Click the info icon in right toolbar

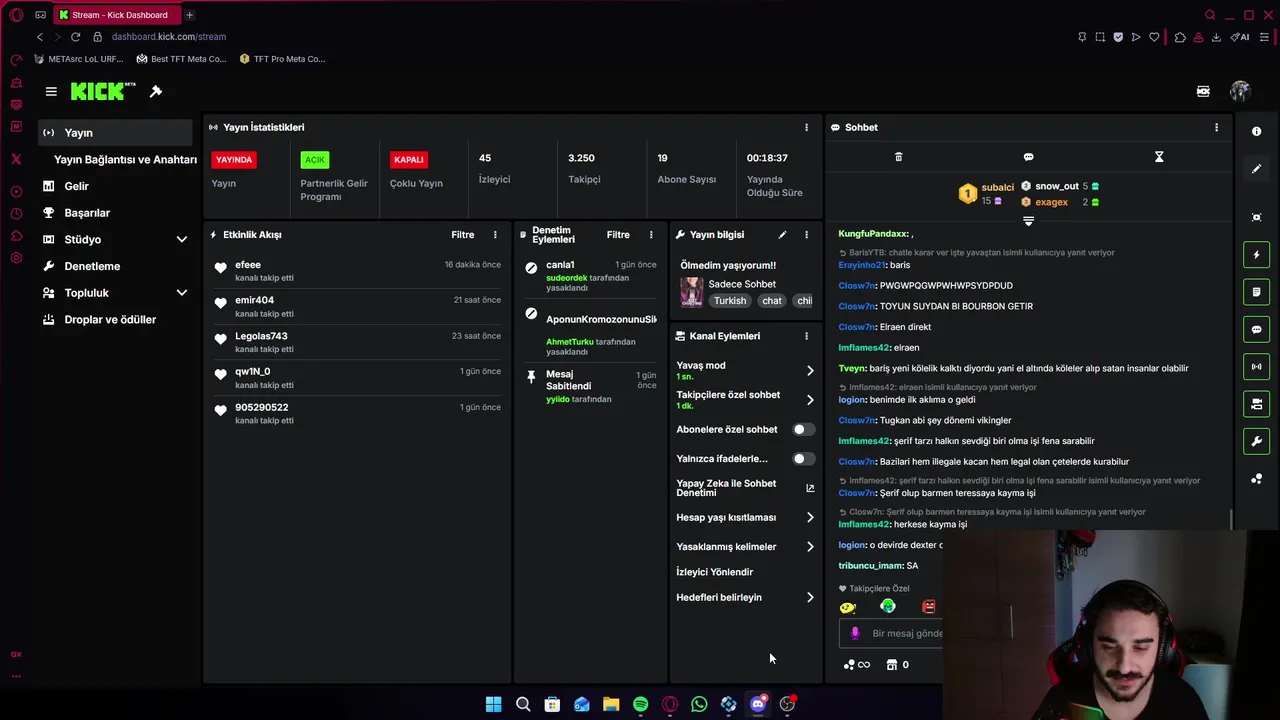pyautogui.click(x=1256, y=131)
